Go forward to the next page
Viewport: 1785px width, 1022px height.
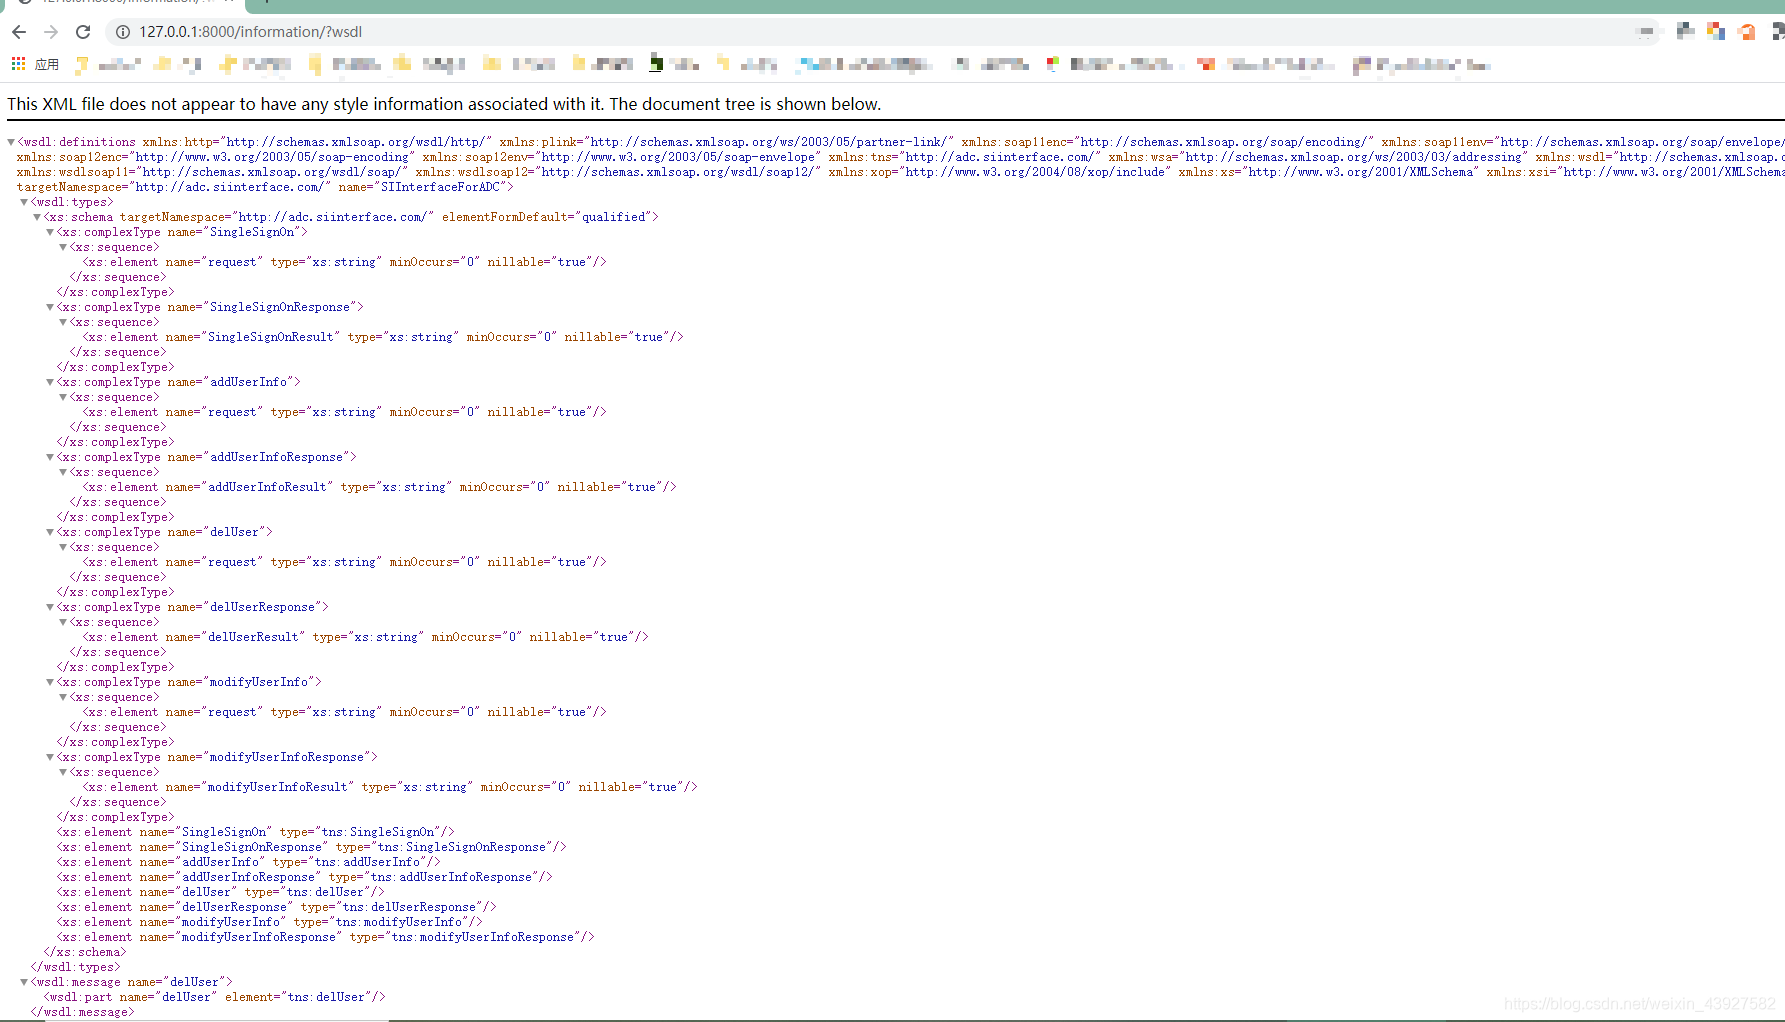[51, 32]
